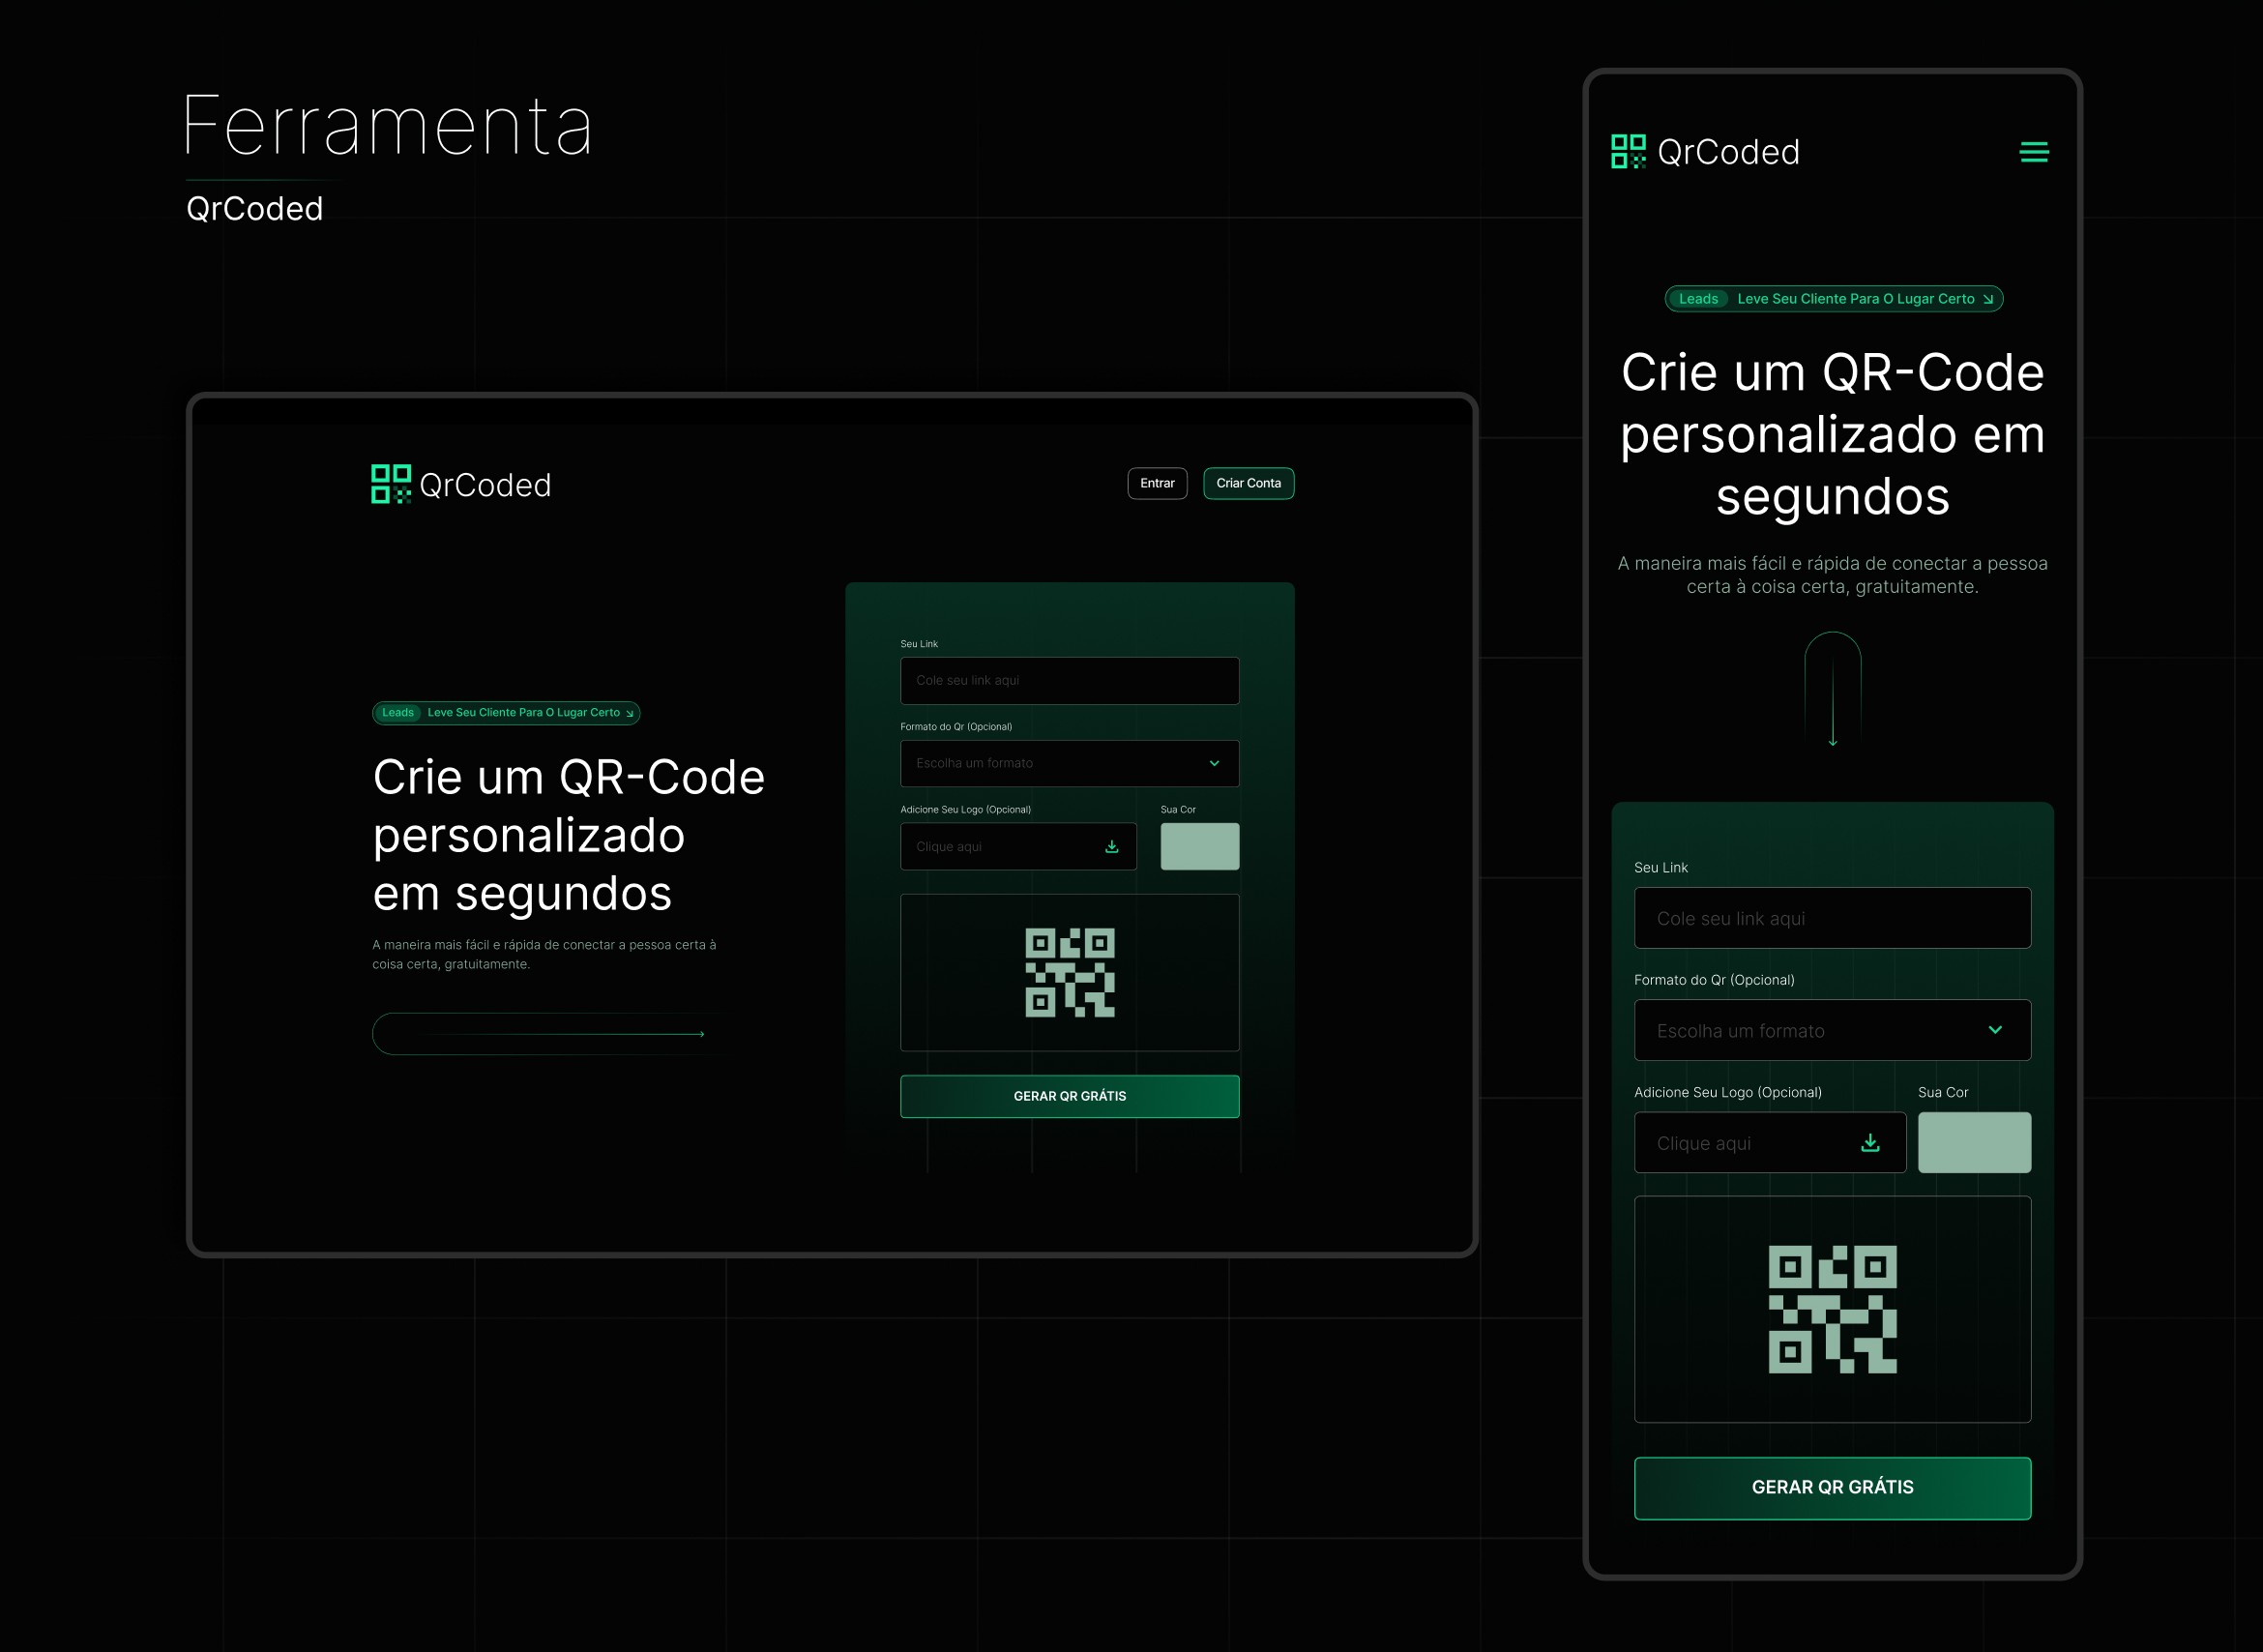
Task: Click the mobile Leads tag badge
Action: 1698,299
